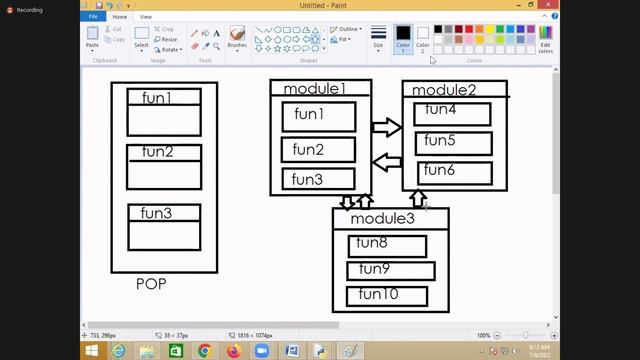The width and height of the screenshot is (640, 360).
Task: Collapse the ribbon with the chevron
Action: (x=544, y=16)
